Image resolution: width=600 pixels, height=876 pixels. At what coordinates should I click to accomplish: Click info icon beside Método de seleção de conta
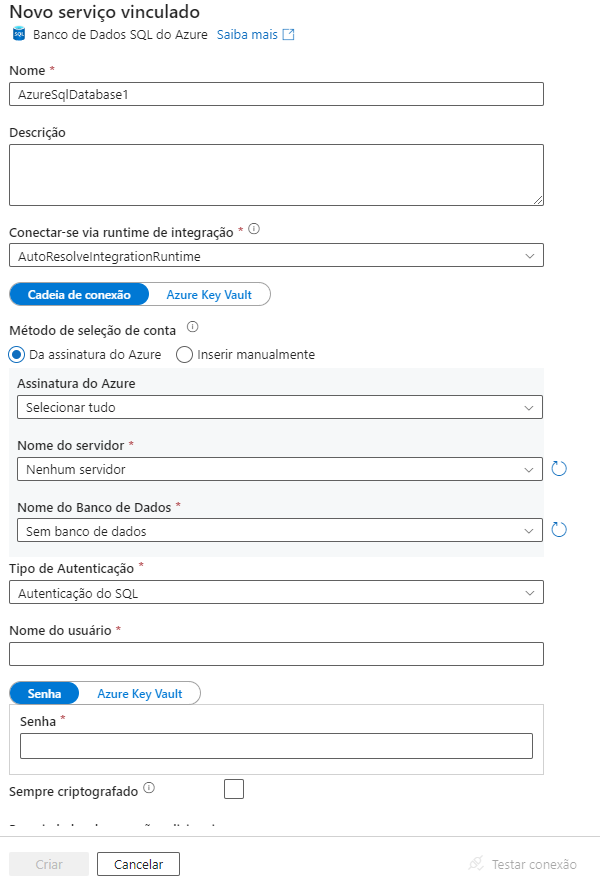click(x=193, y=327)
